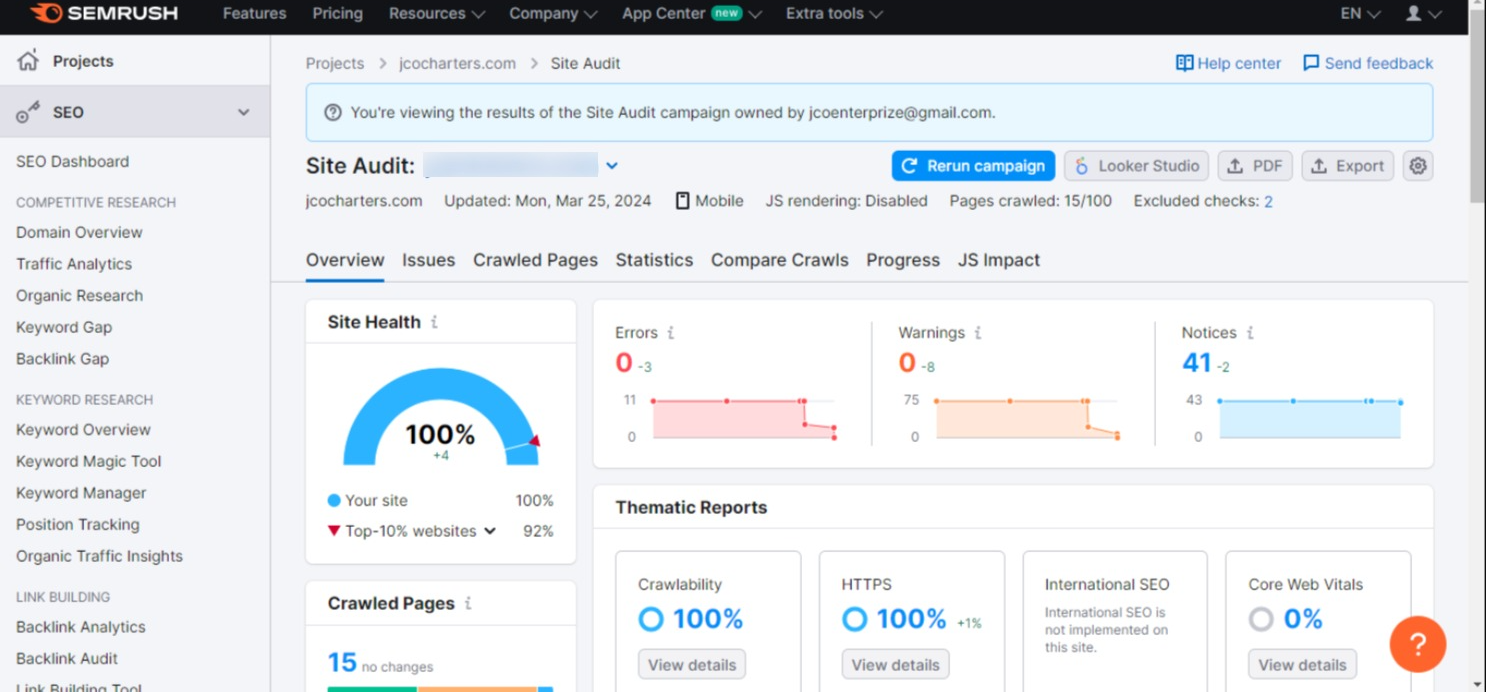The height and width of the screenshot is (694, 1486).
Task: Open the orange help question bubble
Action: [x=1418, y=644]
